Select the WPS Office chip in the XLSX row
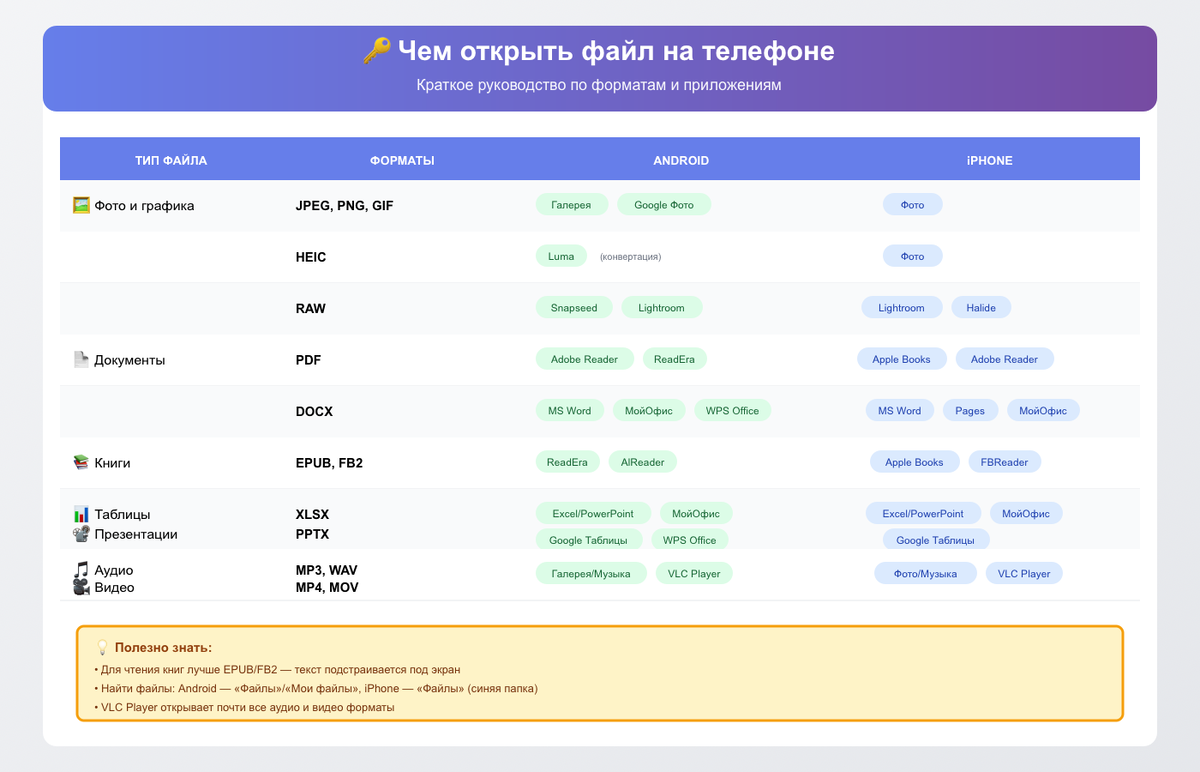This screenshot has height=772, width=1200. tap(689, 540)
